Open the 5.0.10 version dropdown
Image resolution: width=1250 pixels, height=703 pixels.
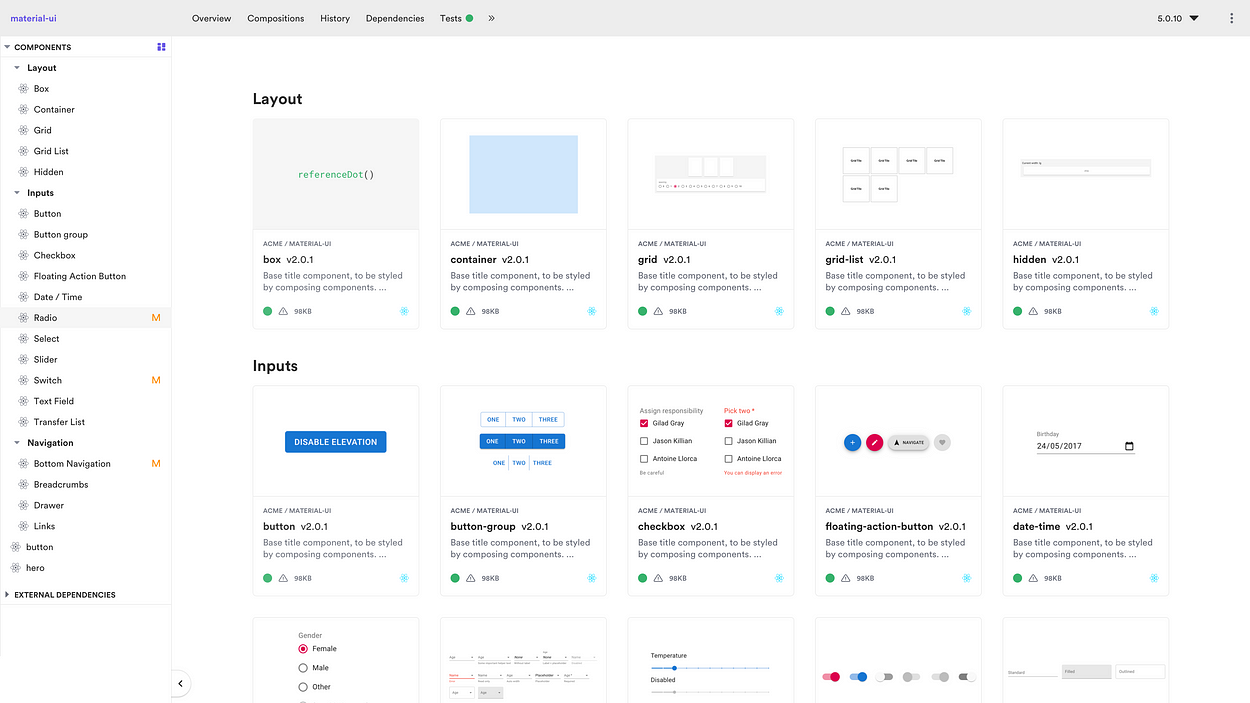coord(1178,18)
